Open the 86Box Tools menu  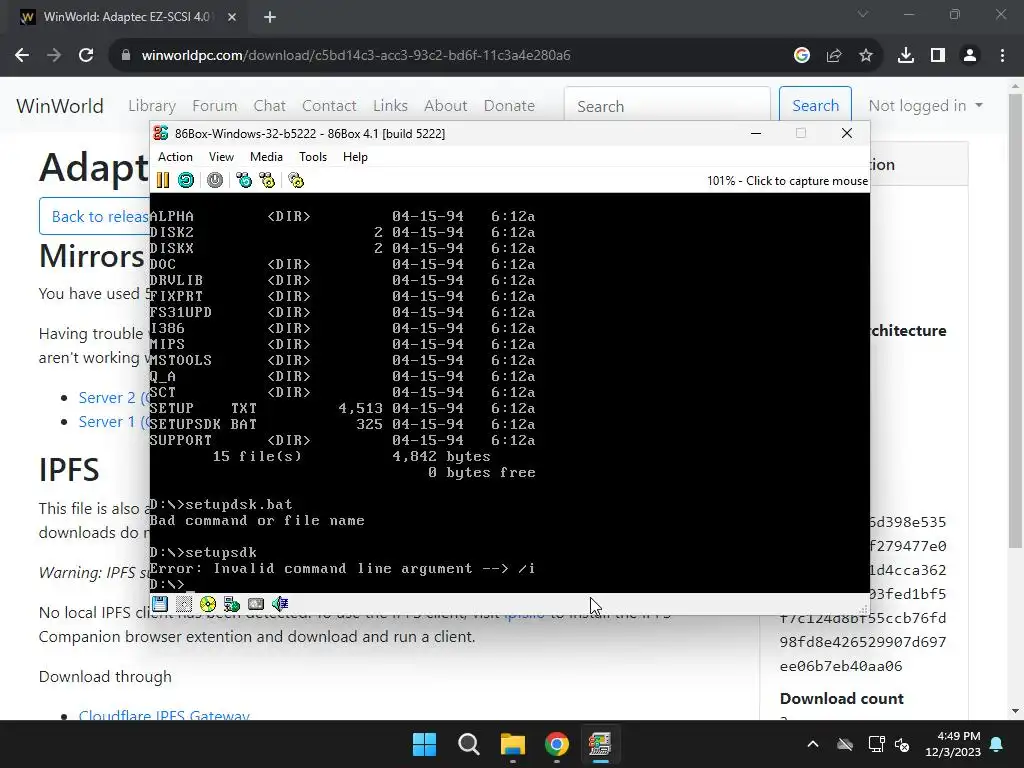point(313,157)
